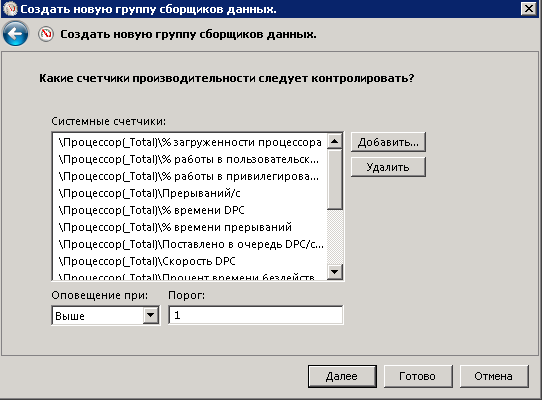Click the counter list scrollbar thumb
This screenshot has width=543, height=401.
pos(335,179)
